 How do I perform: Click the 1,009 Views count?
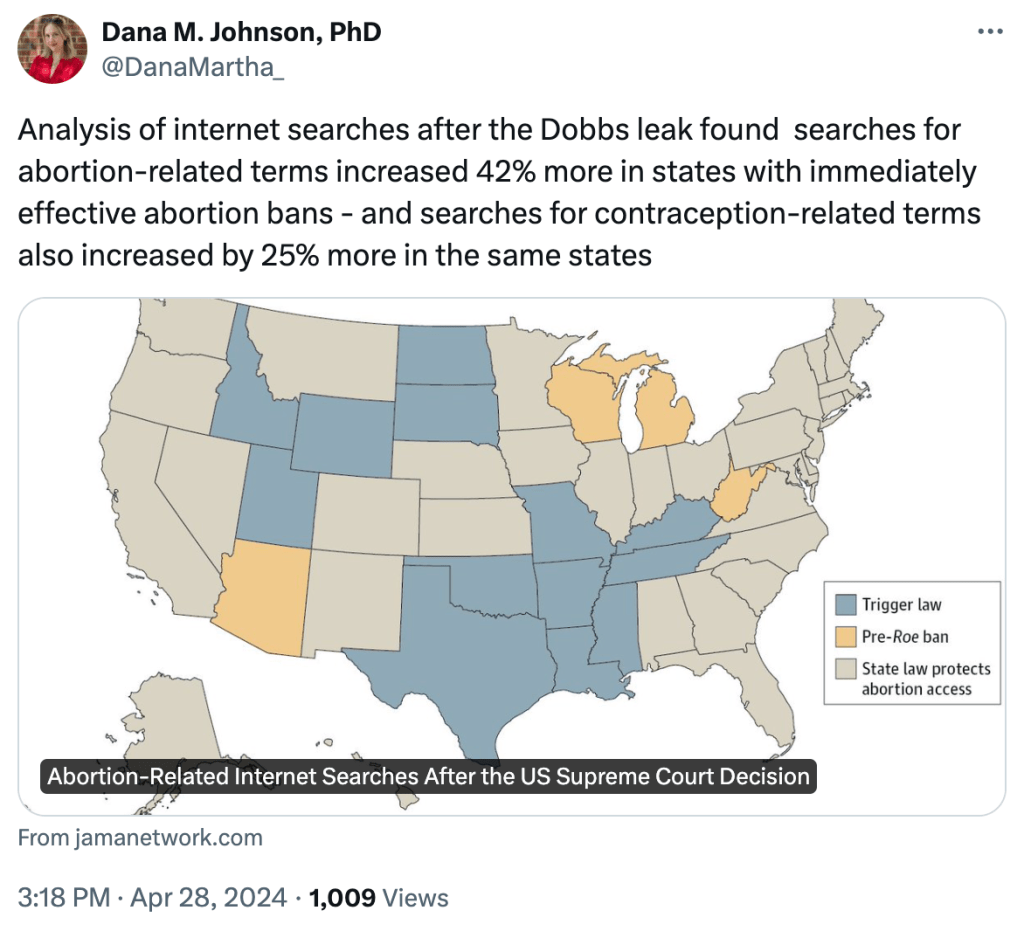(x=379, y=898)
